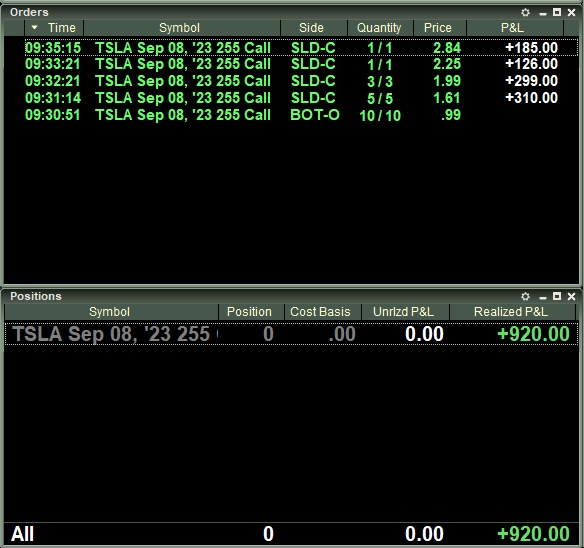Click the Realized P&L column header

click(512, 312)
